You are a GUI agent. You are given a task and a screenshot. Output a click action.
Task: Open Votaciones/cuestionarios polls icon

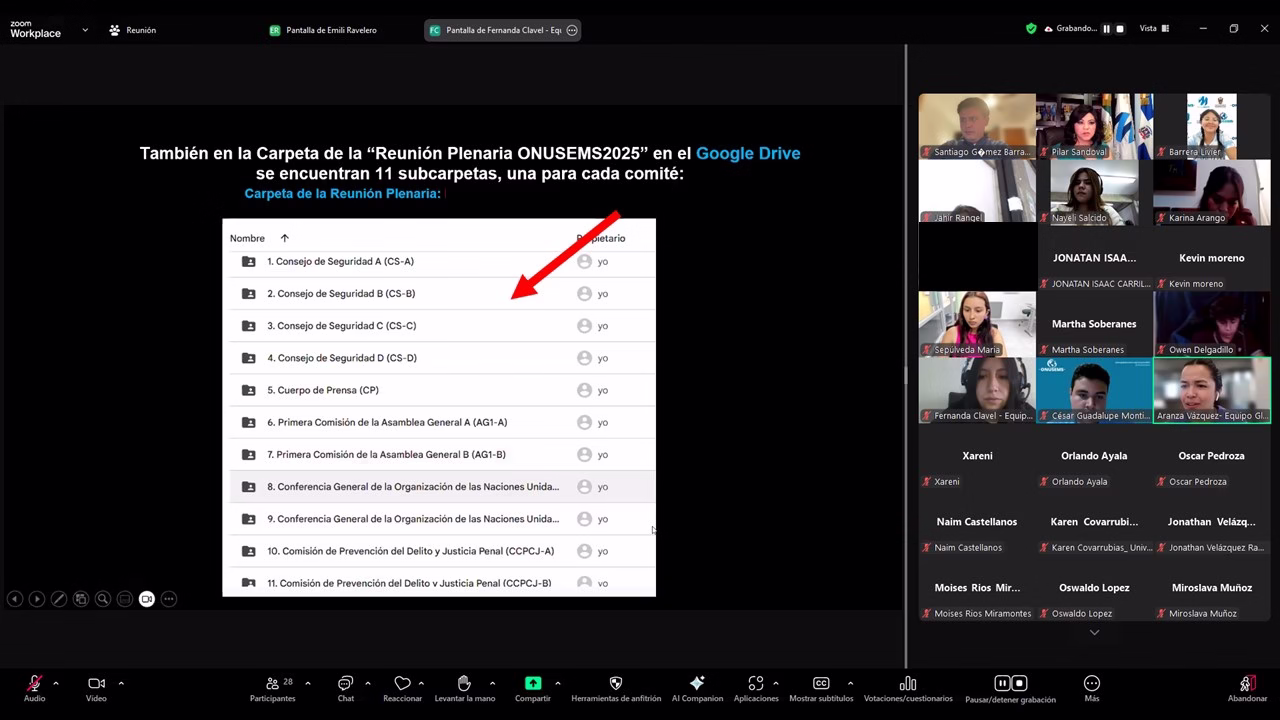point(908,684)
